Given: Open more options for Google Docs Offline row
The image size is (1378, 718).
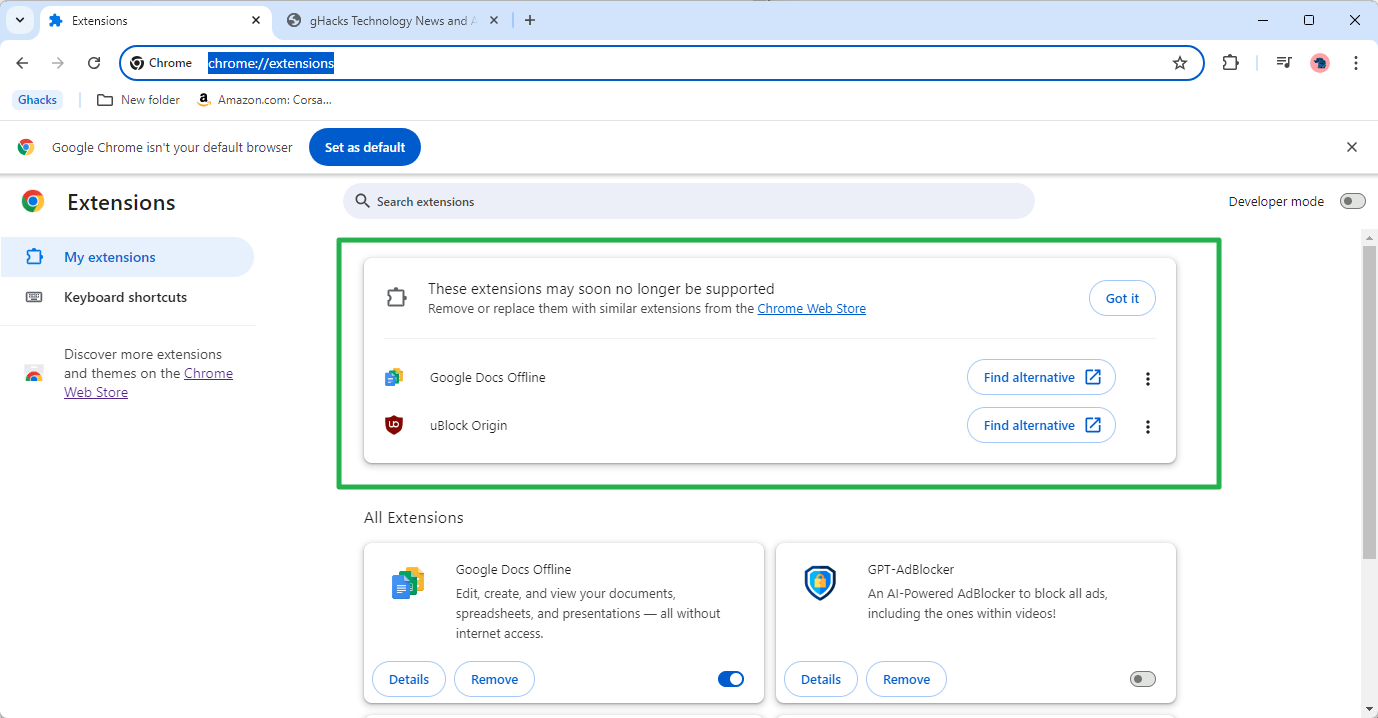Looking at the screenshot, I should pos(1148,378).
